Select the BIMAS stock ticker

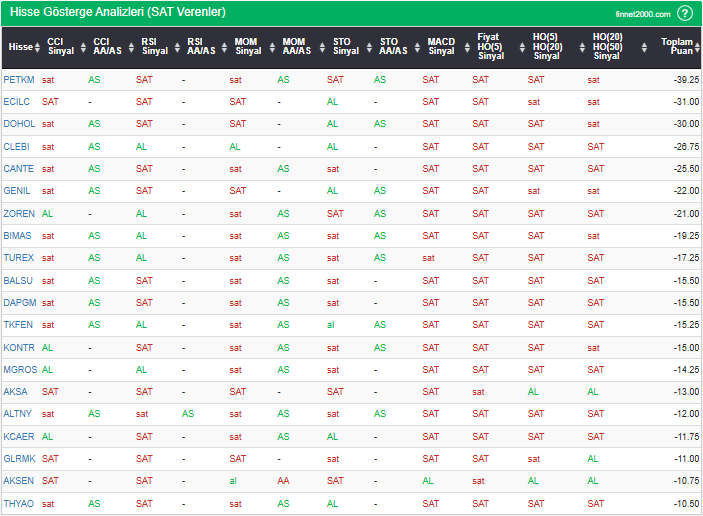coord(17,236)
